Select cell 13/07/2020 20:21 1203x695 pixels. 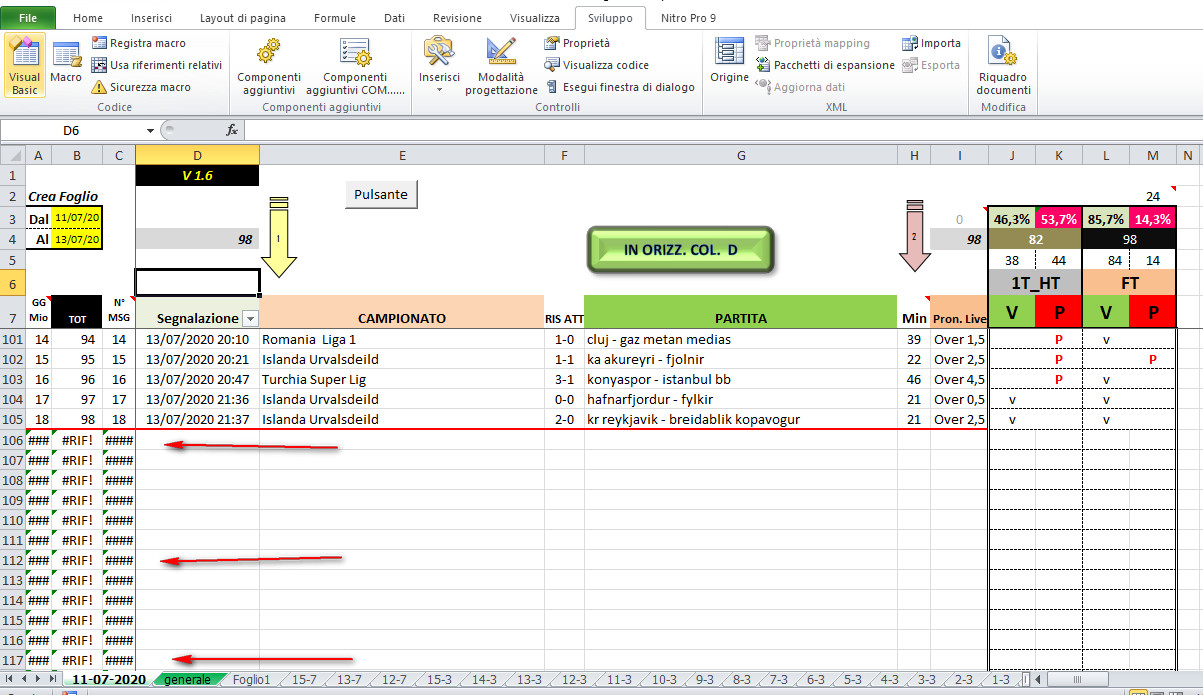tap(197, 359)
